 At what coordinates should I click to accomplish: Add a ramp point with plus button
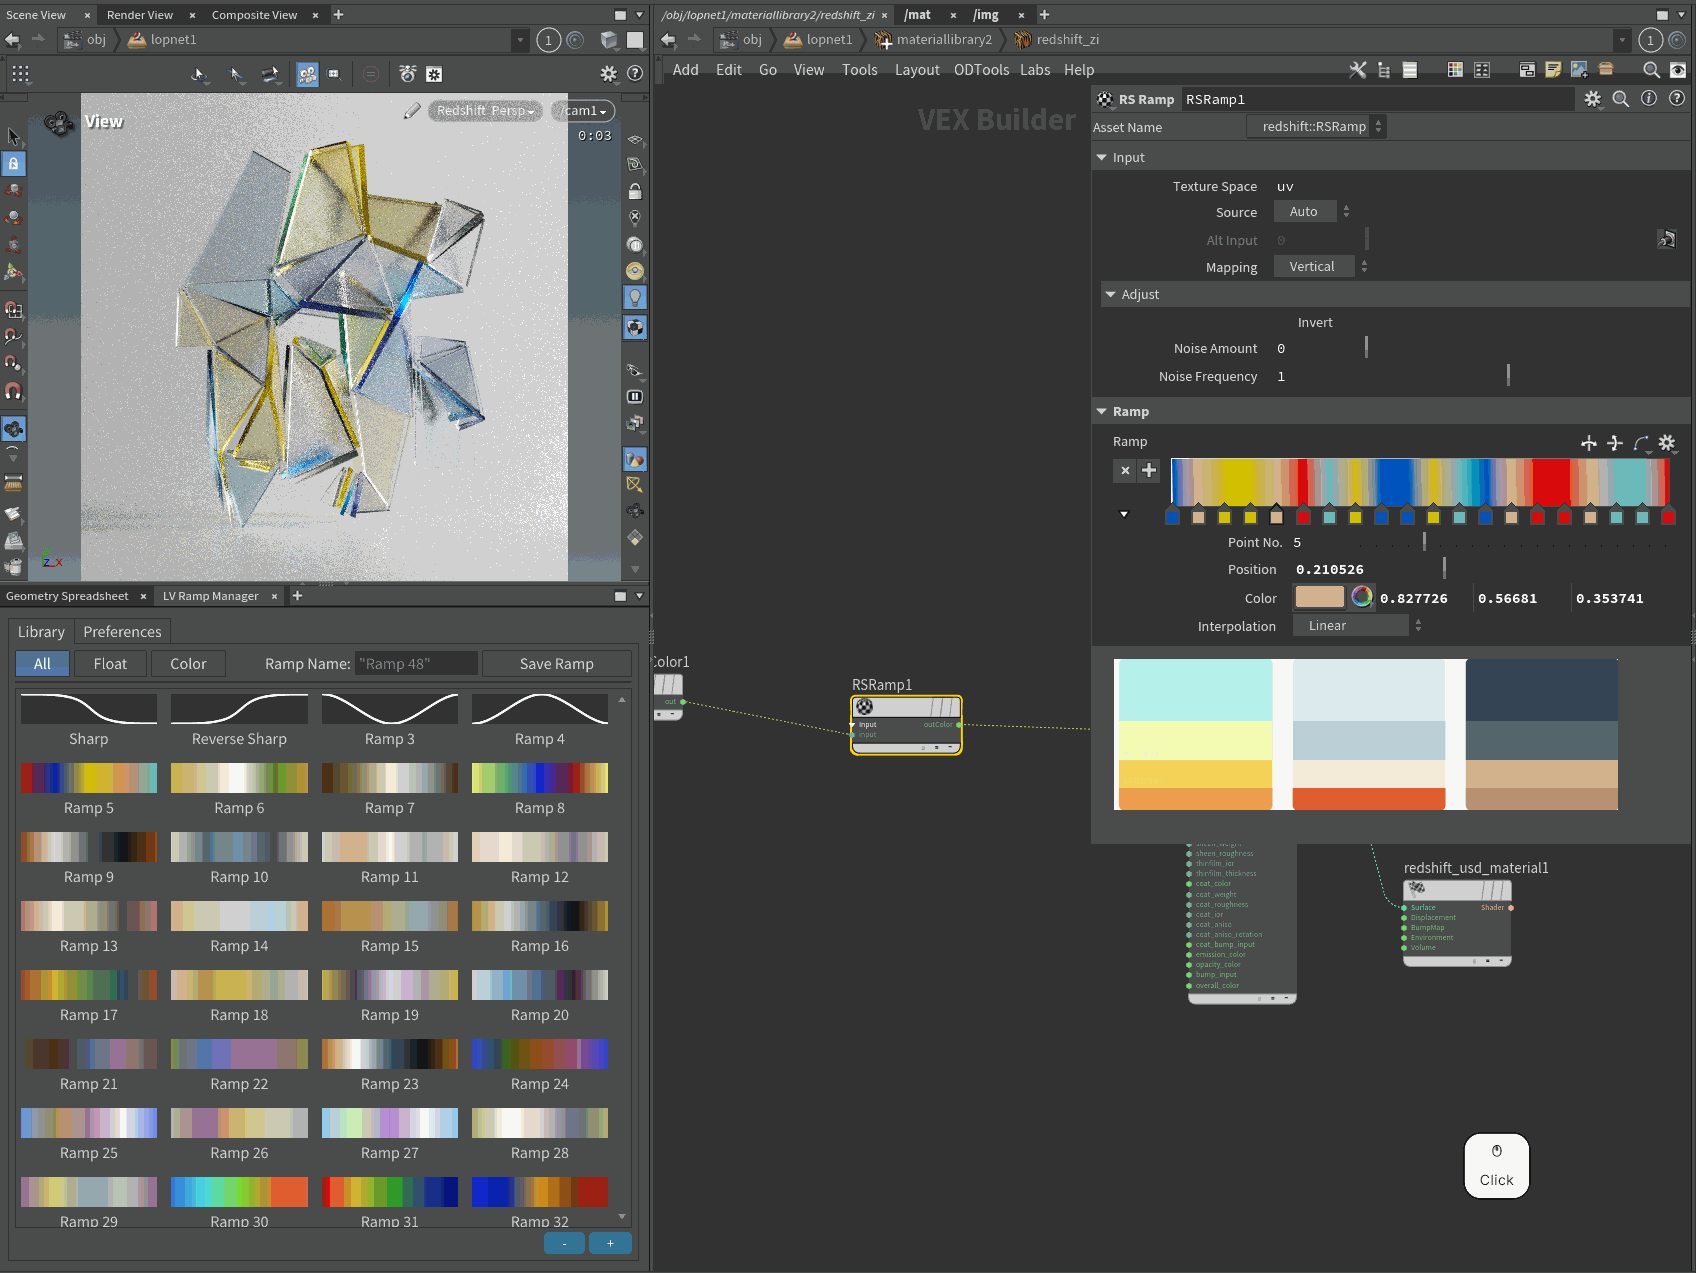click(1149, 470)
